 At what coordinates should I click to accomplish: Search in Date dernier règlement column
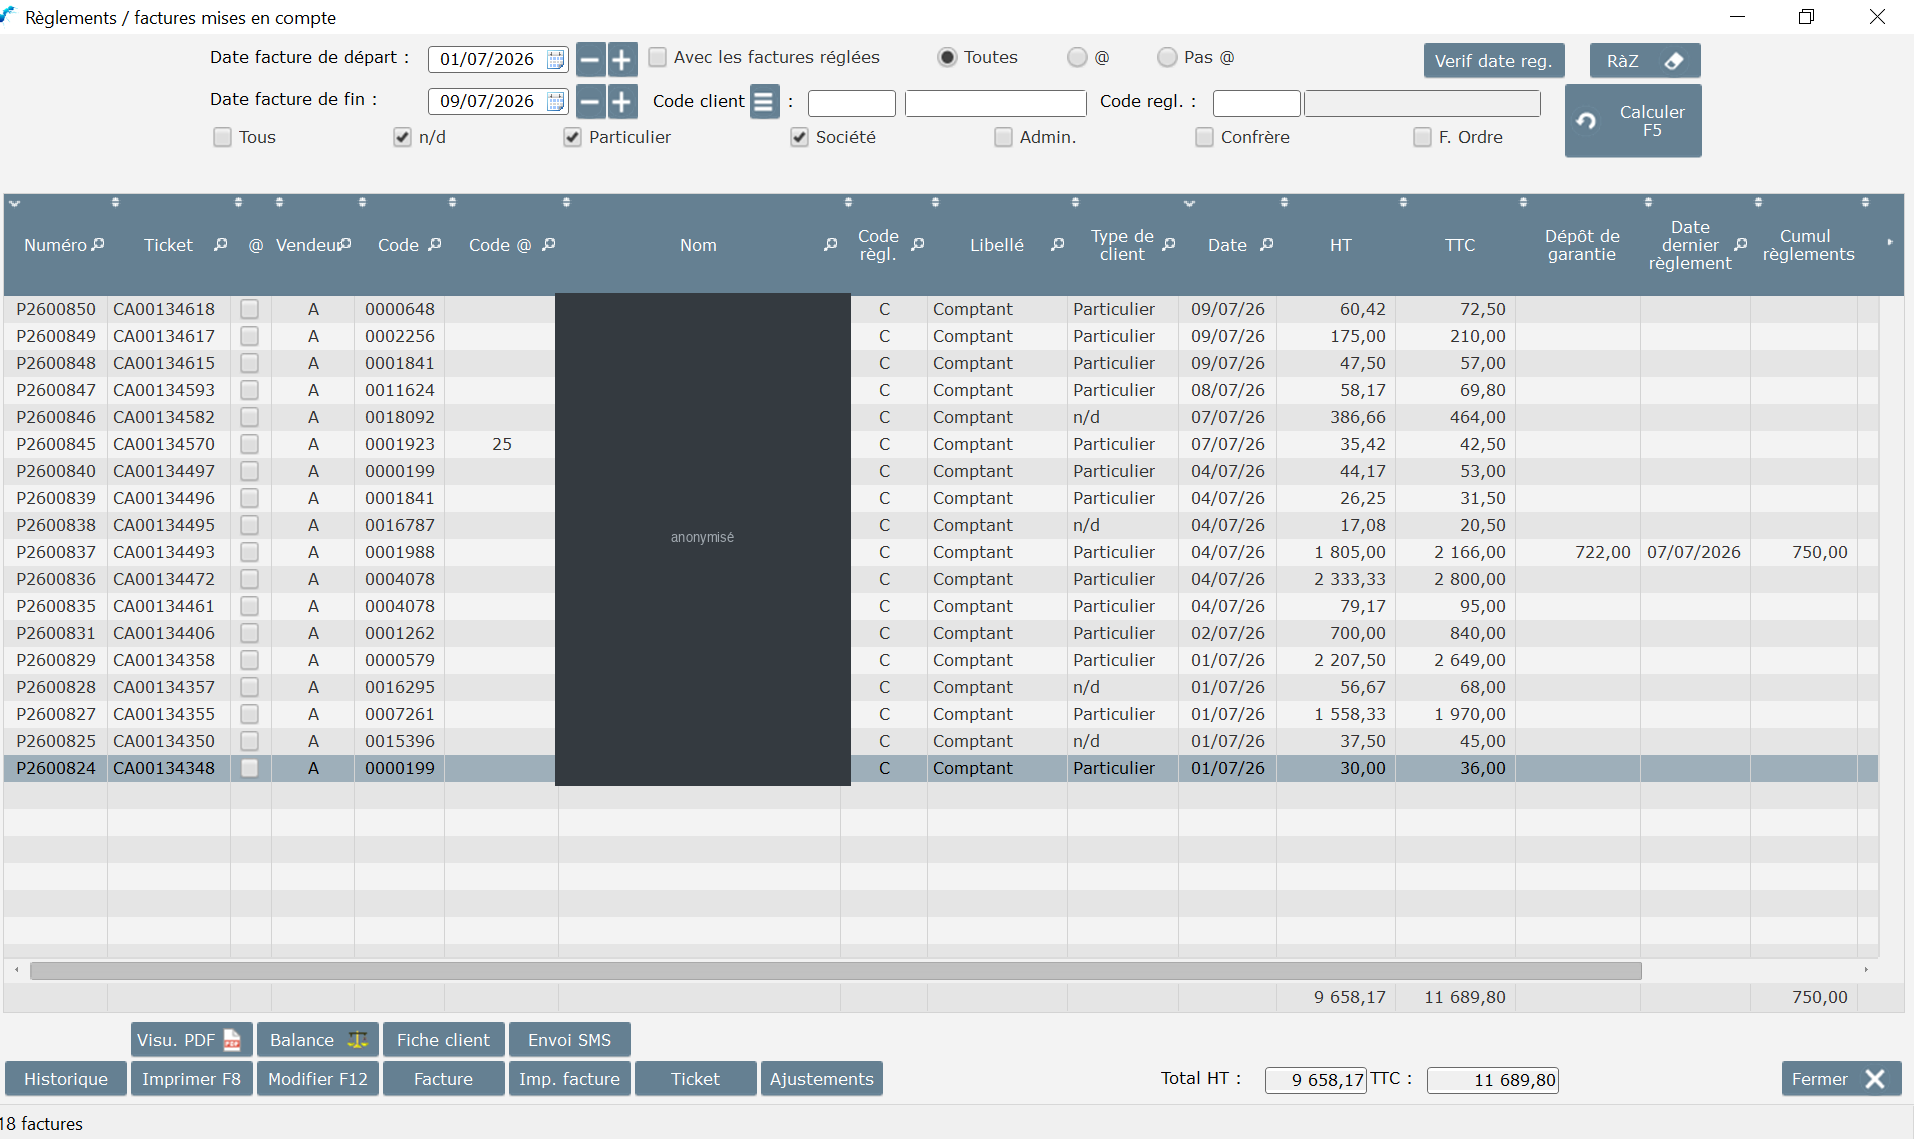click(x=1741, y=244)
